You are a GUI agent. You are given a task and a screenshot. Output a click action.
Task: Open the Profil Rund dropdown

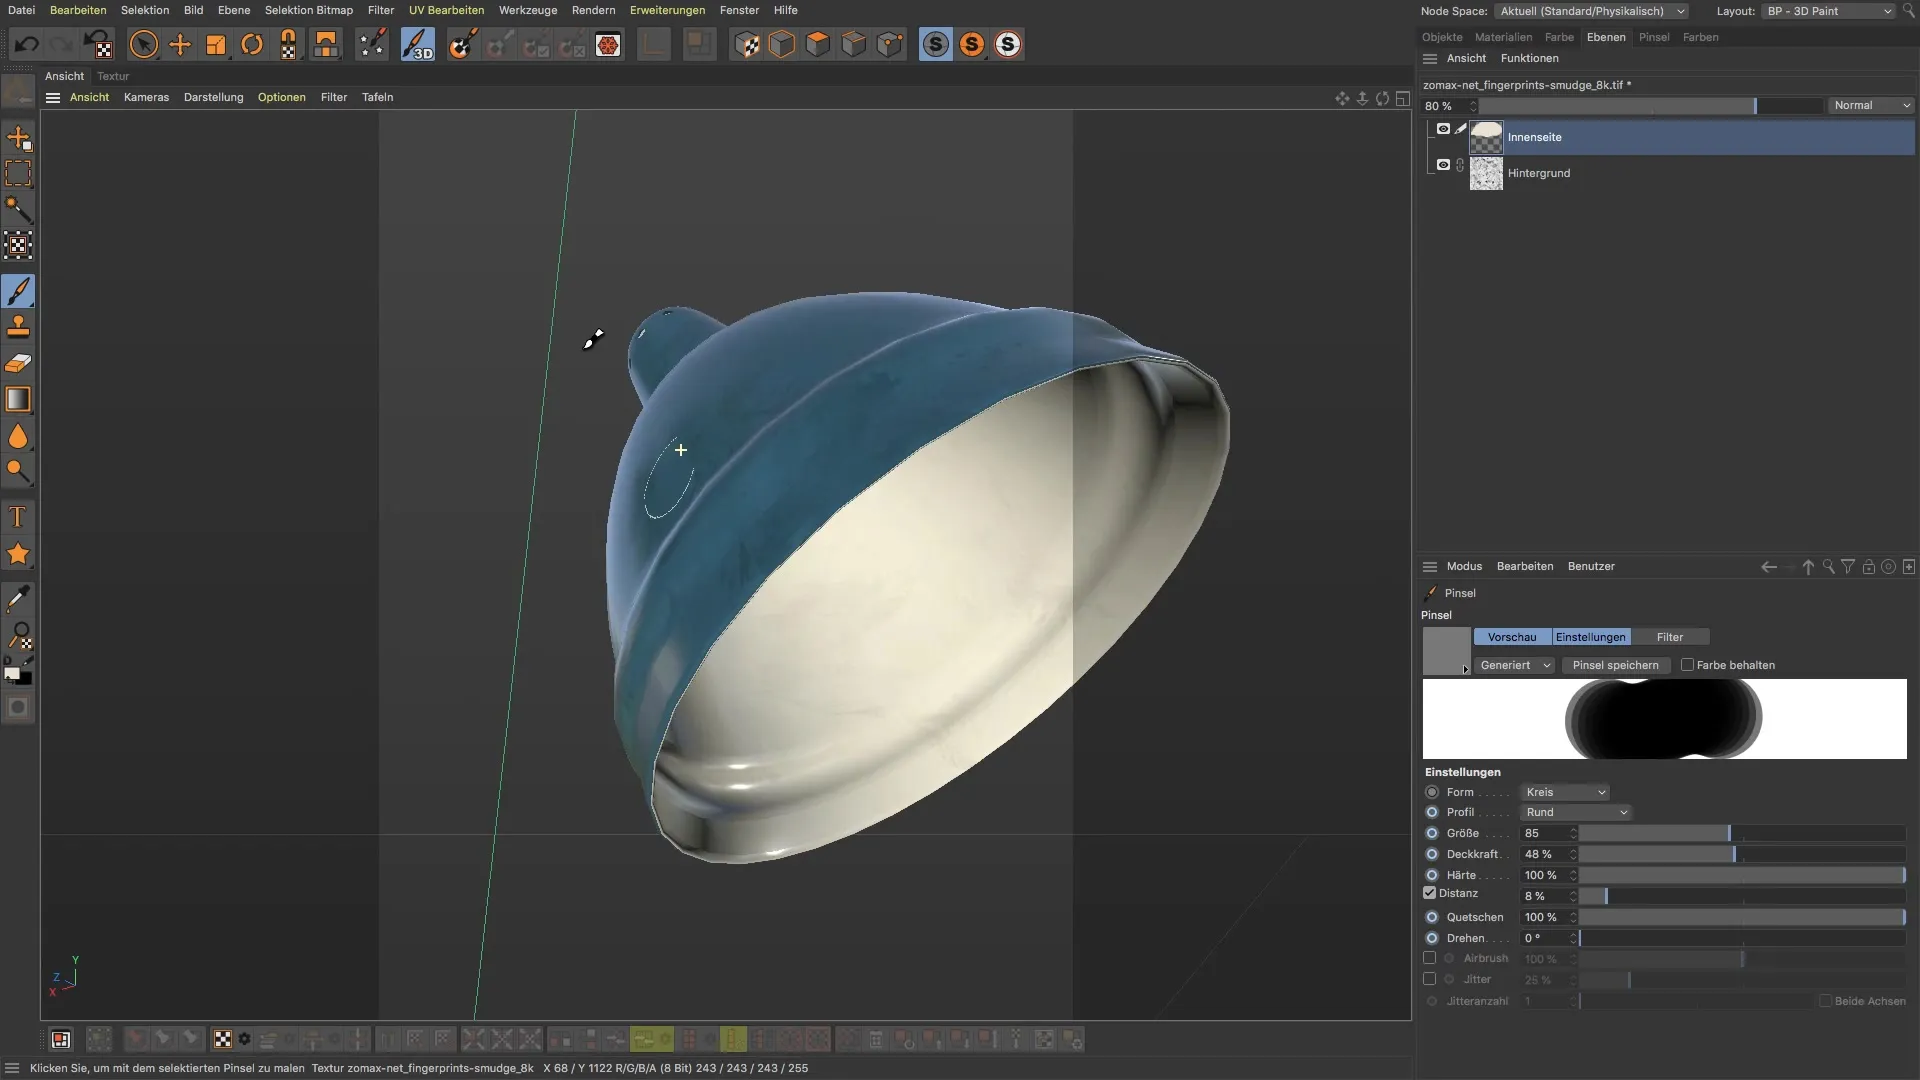[x=1576, y=812]
